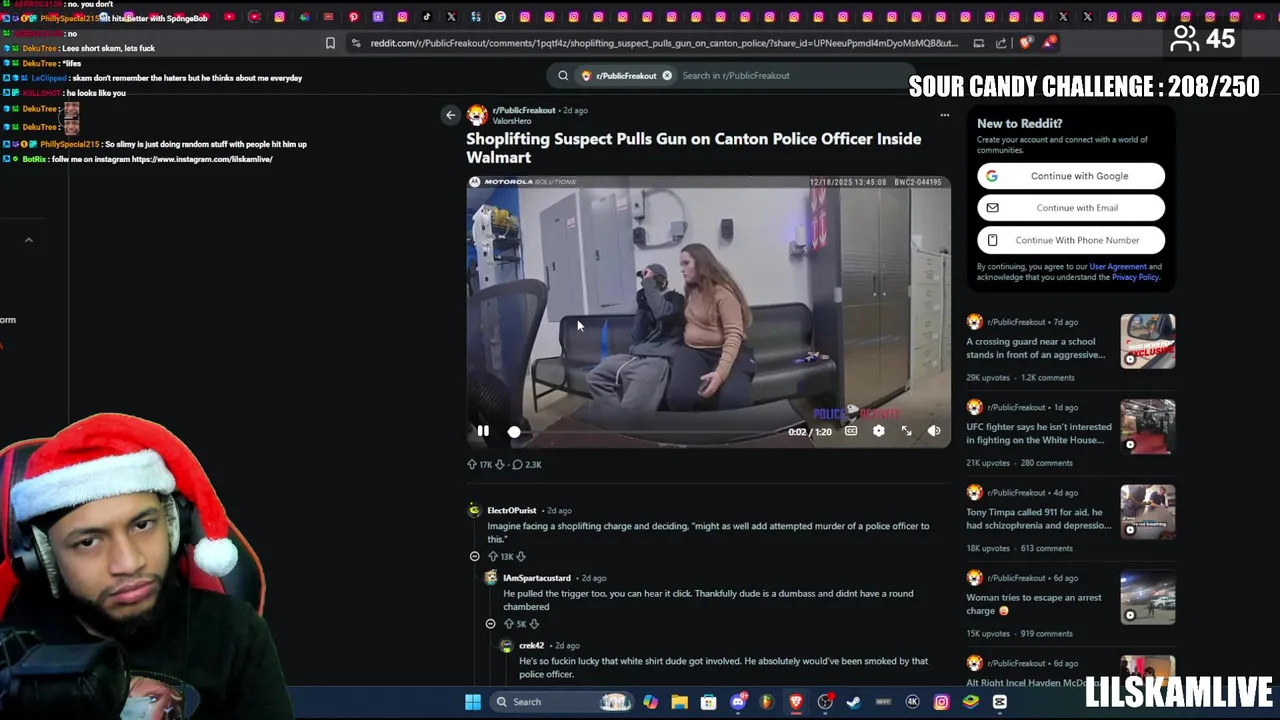This screenshot has width=1280, height=720.
Task: Open Instagram app from the taskbar
Action: 941,702
